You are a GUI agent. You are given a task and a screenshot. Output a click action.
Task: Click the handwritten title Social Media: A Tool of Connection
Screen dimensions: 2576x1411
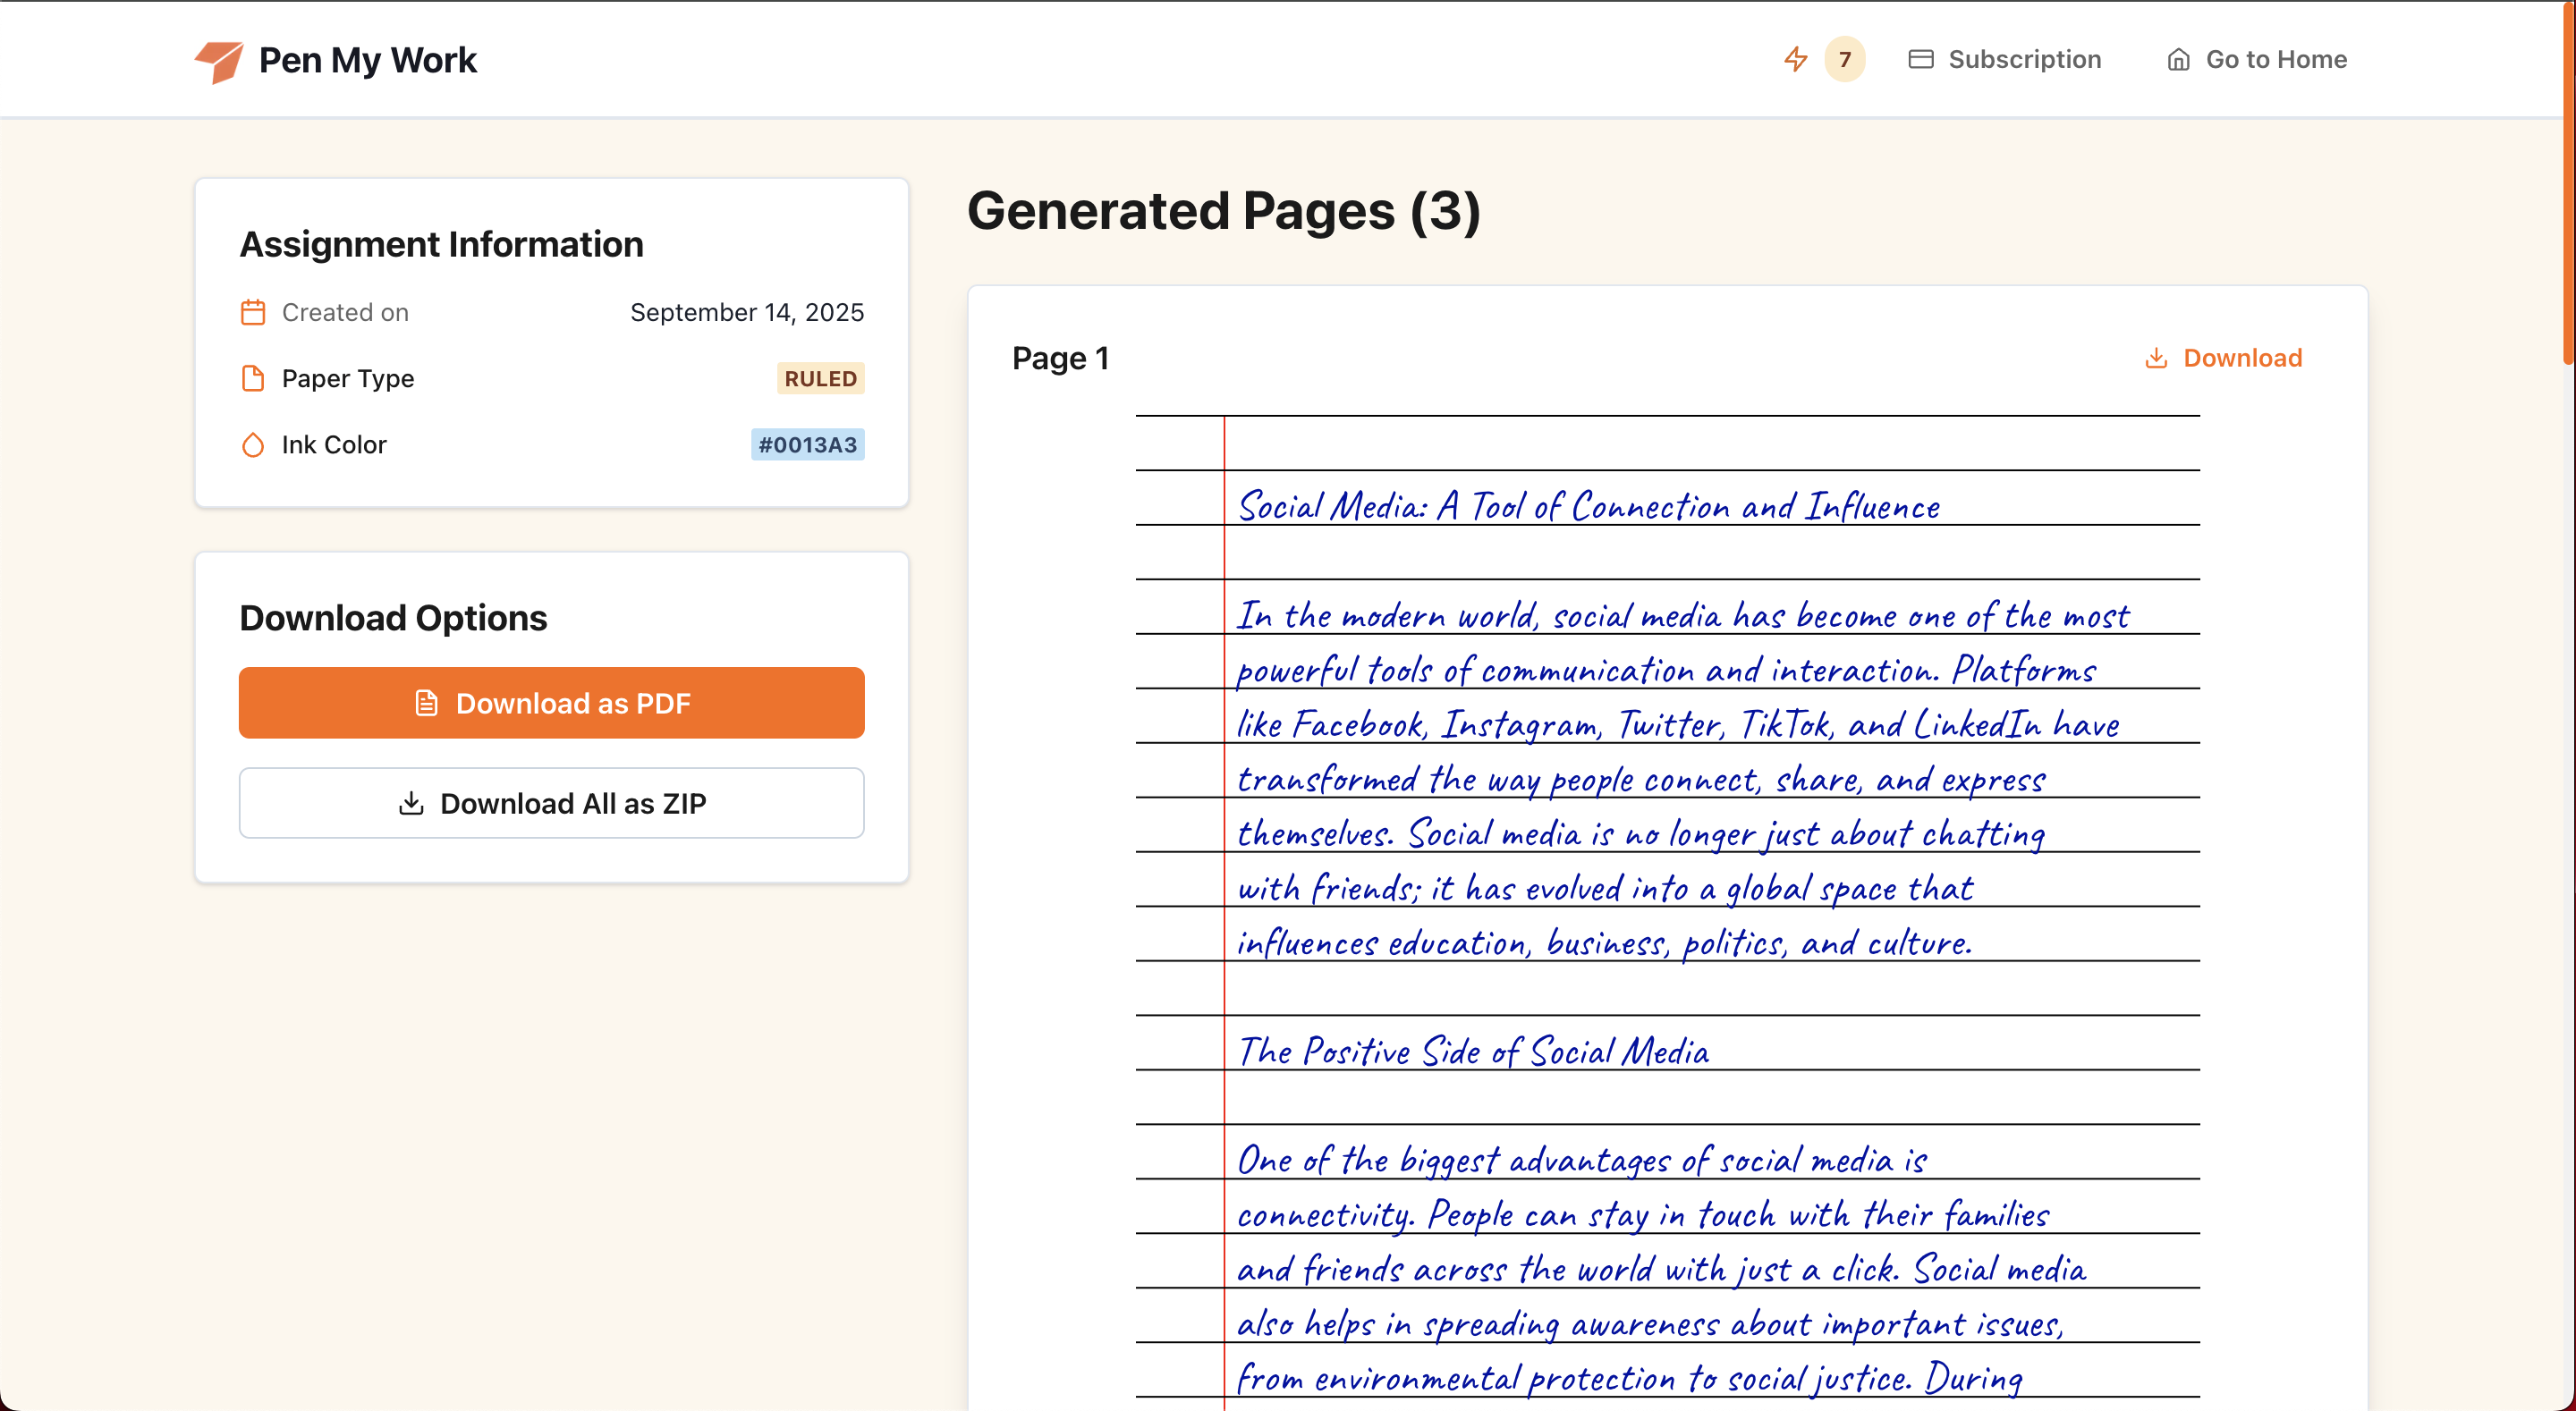[1589, 506]
